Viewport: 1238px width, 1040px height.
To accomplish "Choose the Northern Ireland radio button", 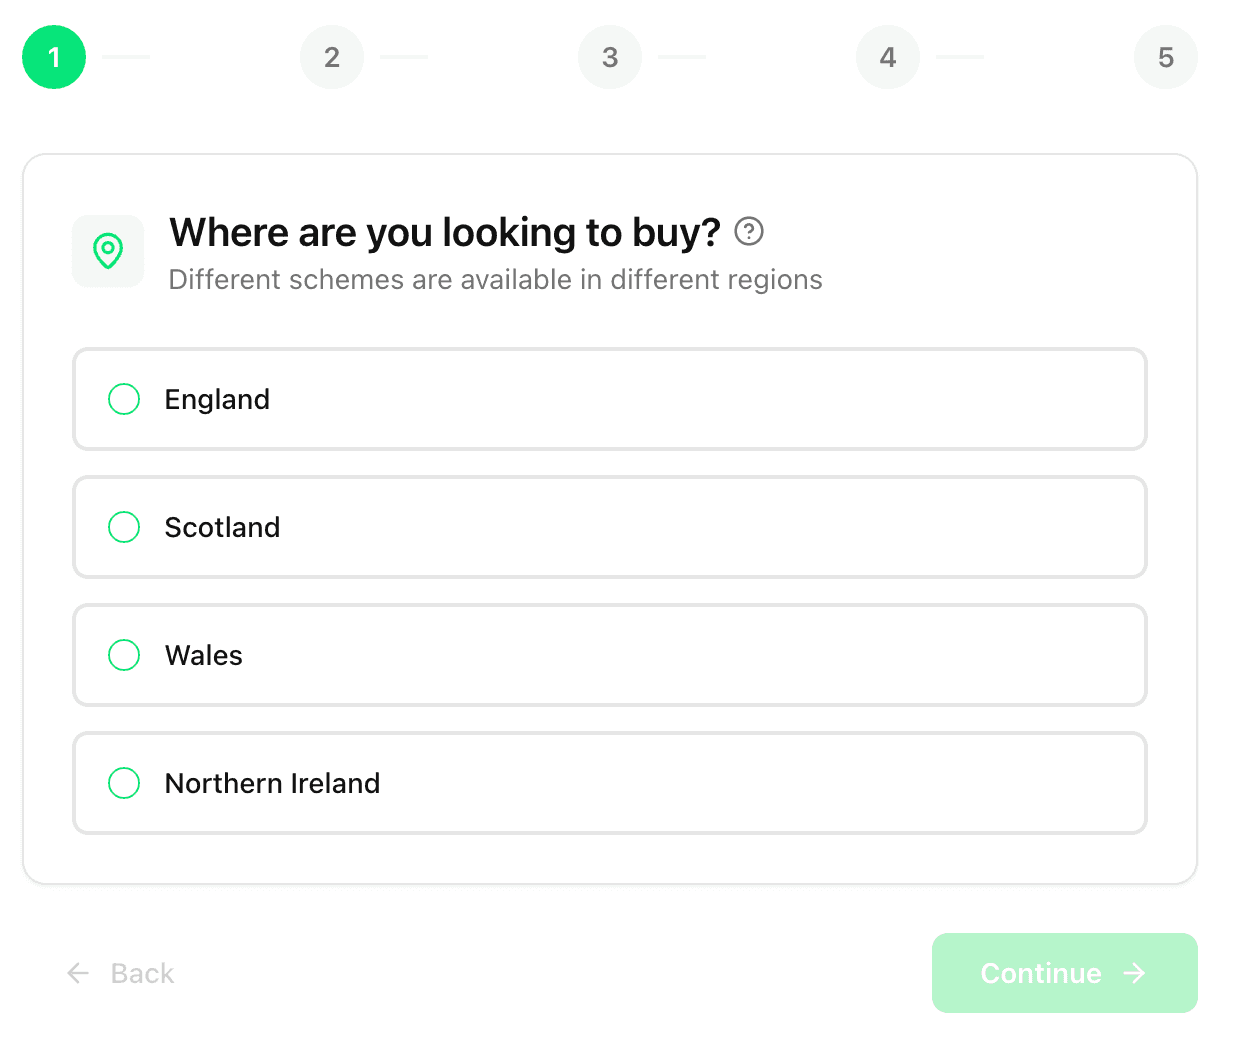I will (124, 783).
